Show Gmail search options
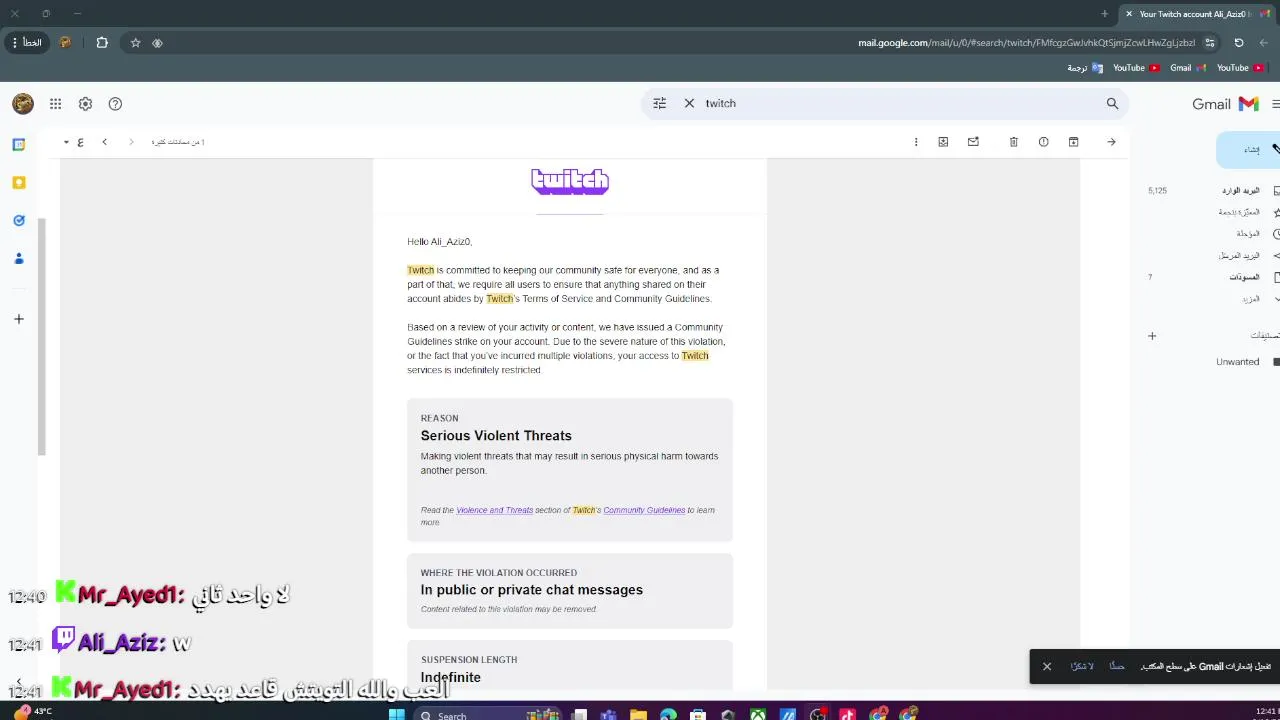This screenshot has height=720, width=1280. tap(659, 103)
